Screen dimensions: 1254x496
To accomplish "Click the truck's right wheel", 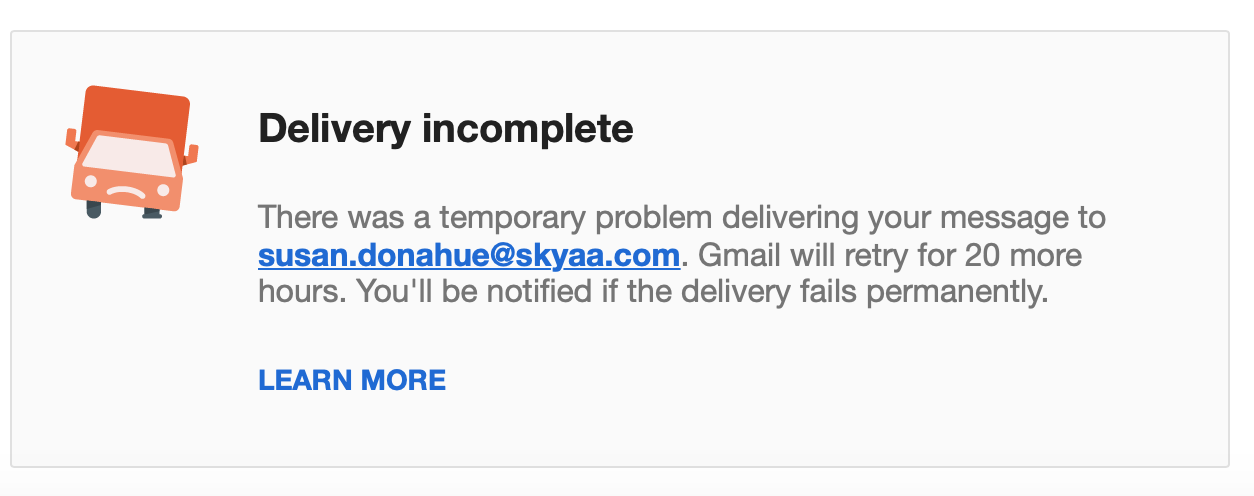I will pyautogui.click(x=152, y=213).
